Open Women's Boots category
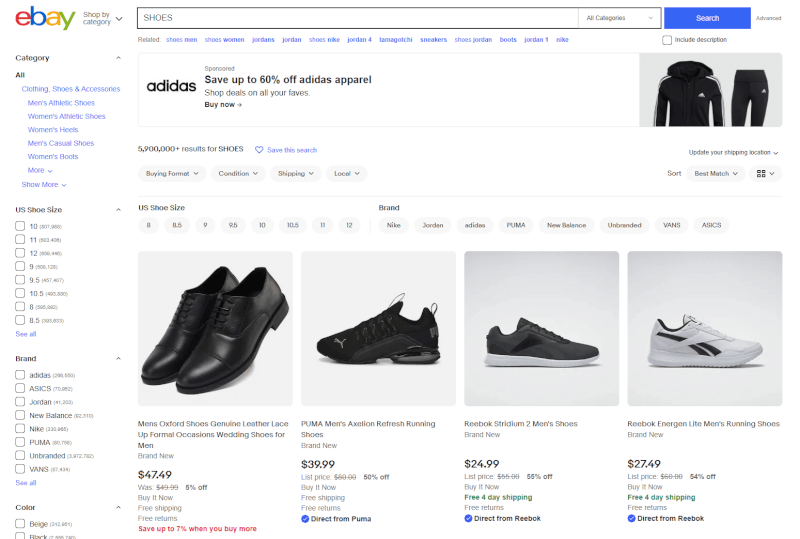Image resolution: width=800 pixels, height=539 pixels. [53, 157]
